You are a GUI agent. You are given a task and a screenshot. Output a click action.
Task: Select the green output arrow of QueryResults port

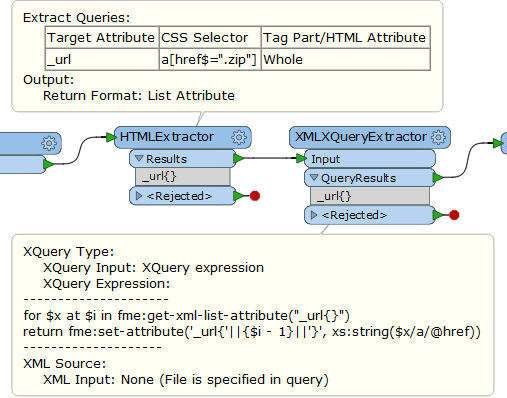438,178
